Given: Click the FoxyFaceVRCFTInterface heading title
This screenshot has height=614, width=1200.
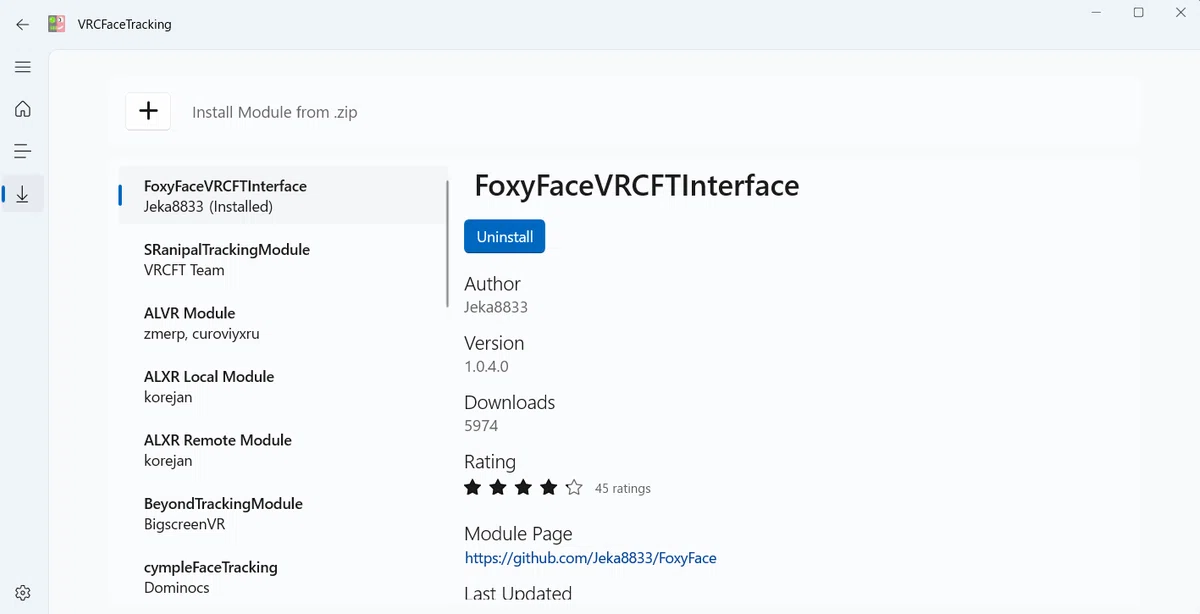Looking at the screenshot, I should click(636, 185).
